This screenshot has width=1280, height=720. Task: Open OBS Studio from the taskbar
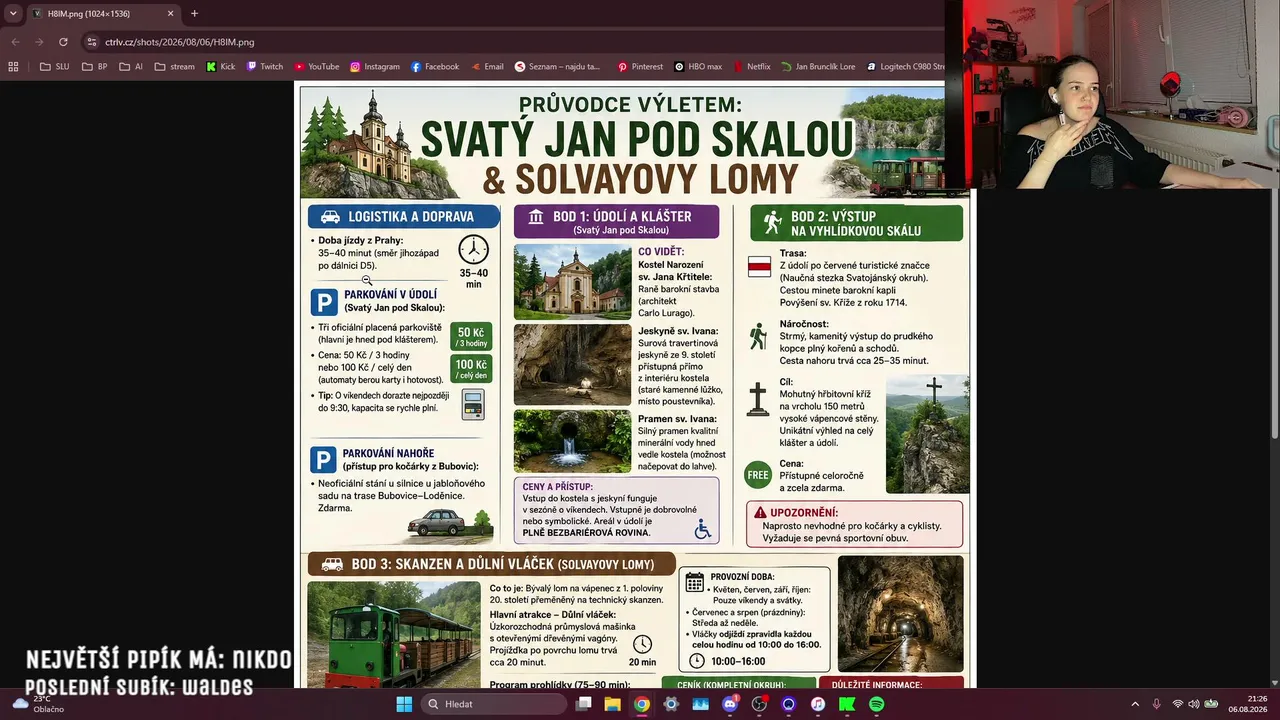pyautogui.click(x=759, y=704)
